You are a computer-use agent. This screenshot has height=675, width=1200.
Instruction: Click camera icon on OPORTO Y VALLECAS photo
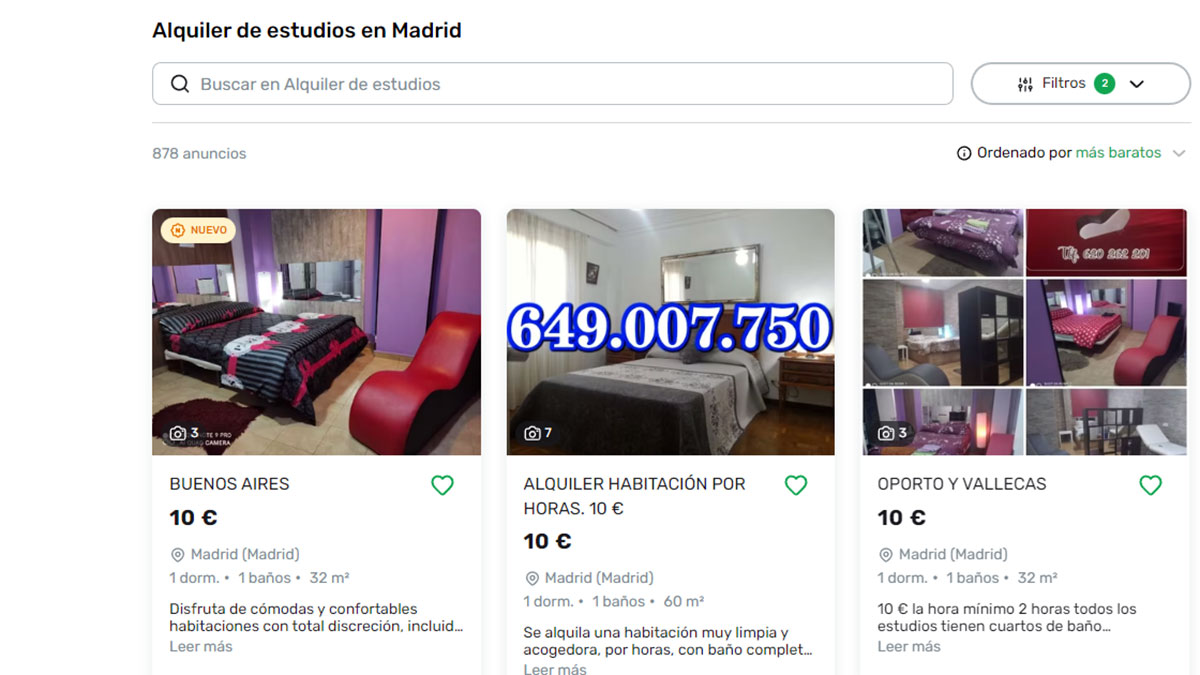pyautogui.click(x=886, y=433)
